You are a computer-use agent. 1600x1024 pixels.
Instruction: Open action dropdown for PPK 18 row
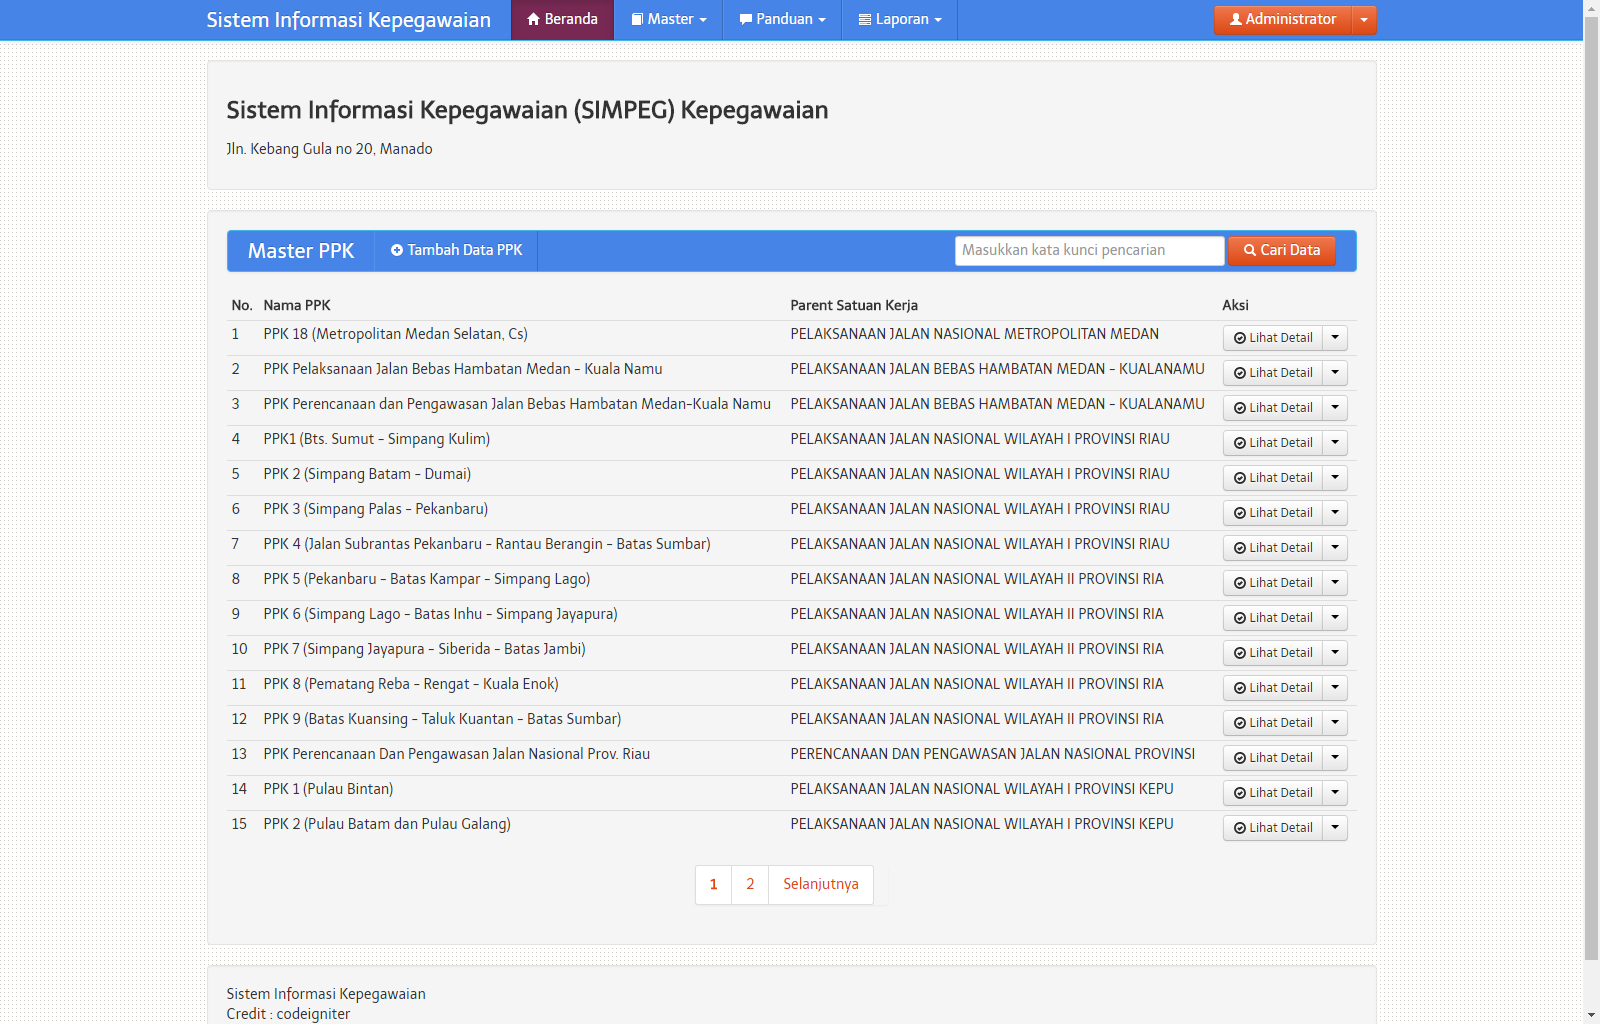(1335, 338)
